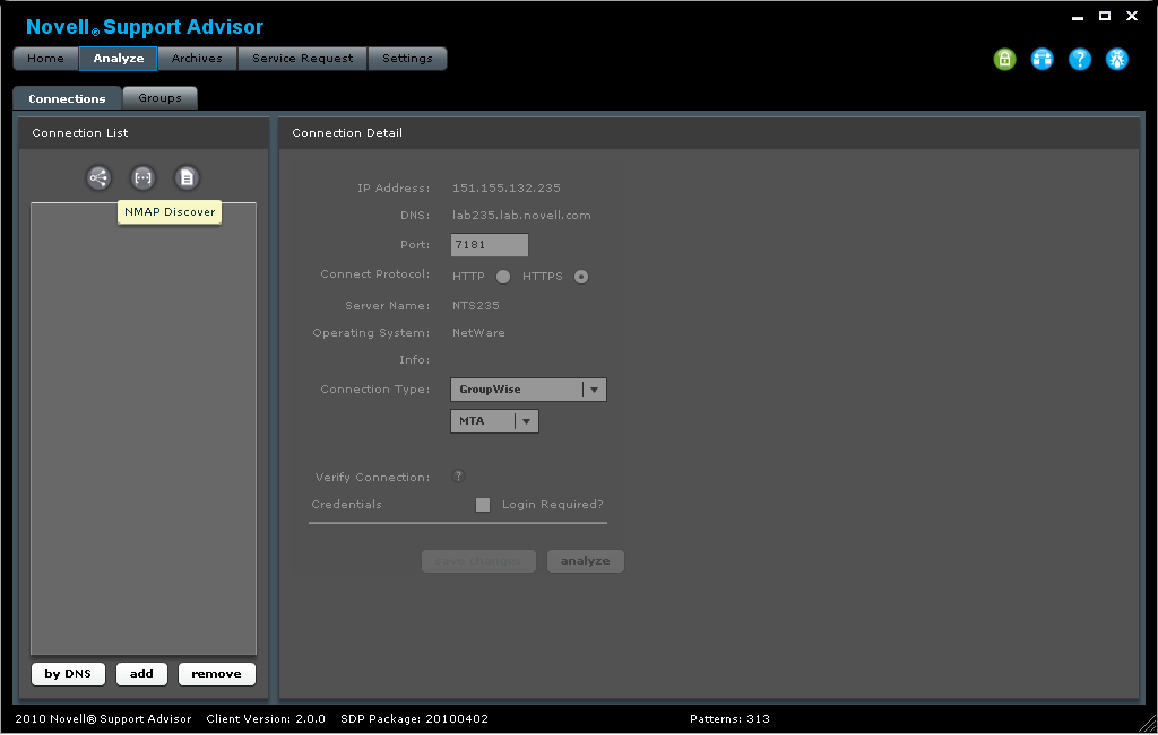Toggle the Login Required checkbox

[x=483, y=505]
